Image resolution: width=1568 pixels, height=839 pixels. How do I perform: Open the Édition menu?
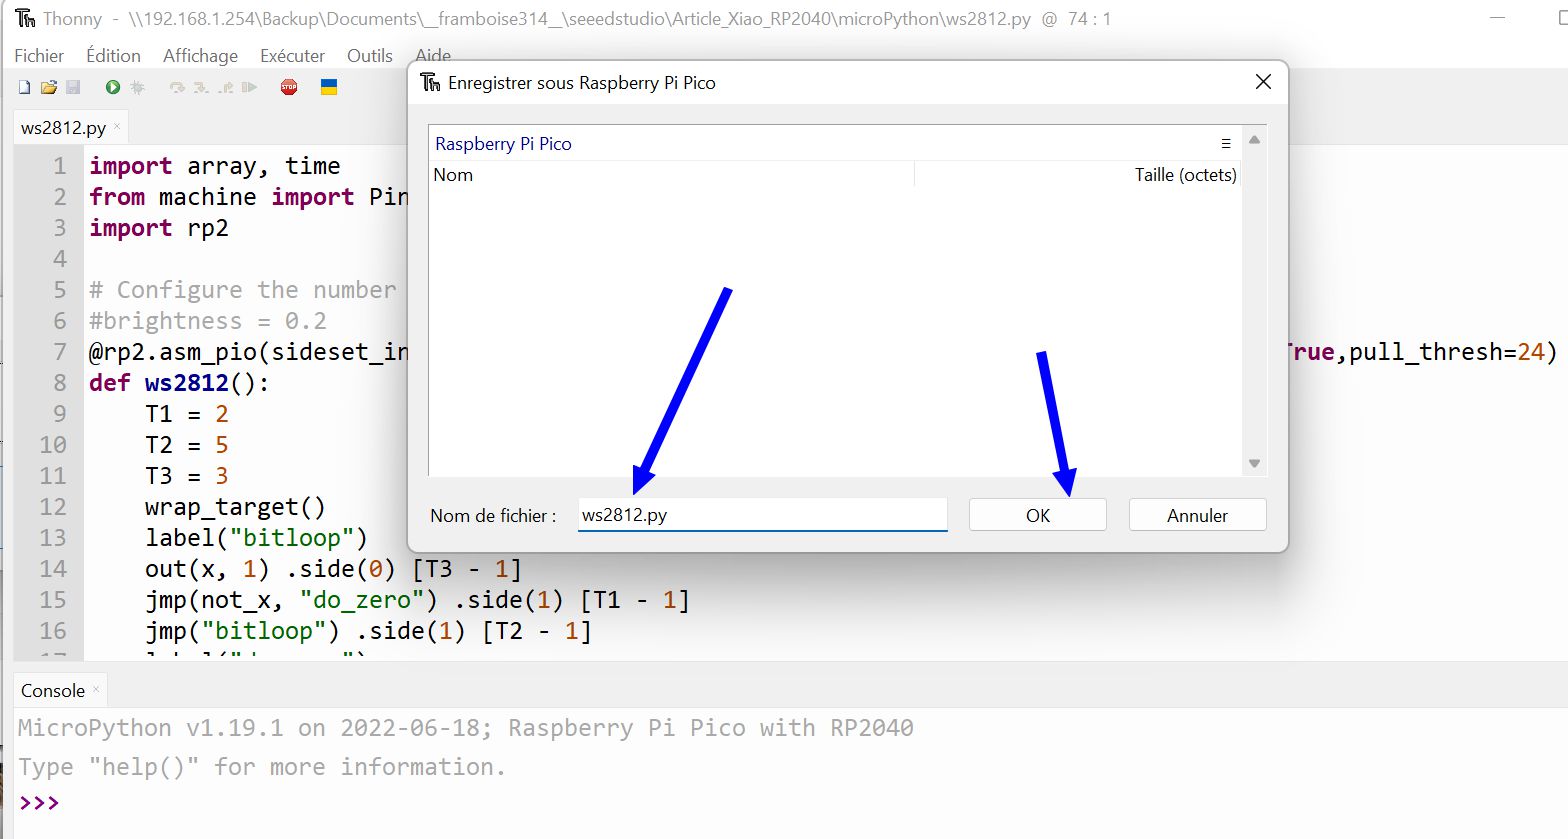[113, 56]
